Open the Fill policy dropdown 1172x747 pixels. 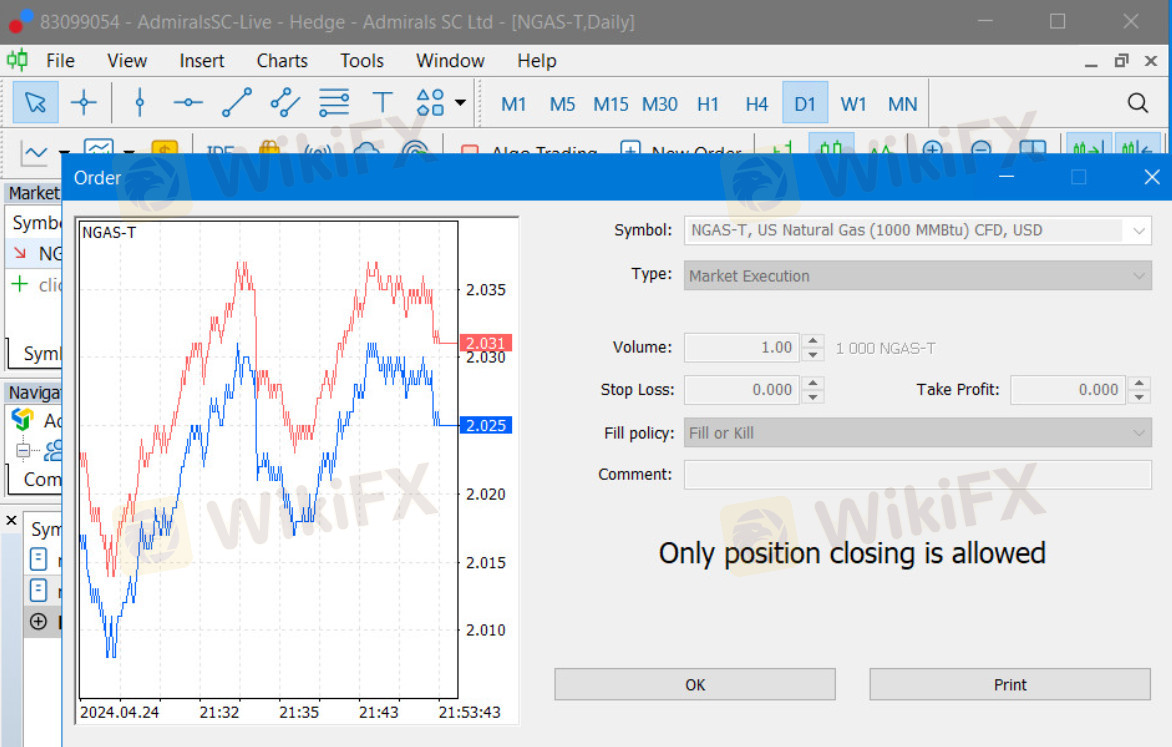[x=917, y=433]
